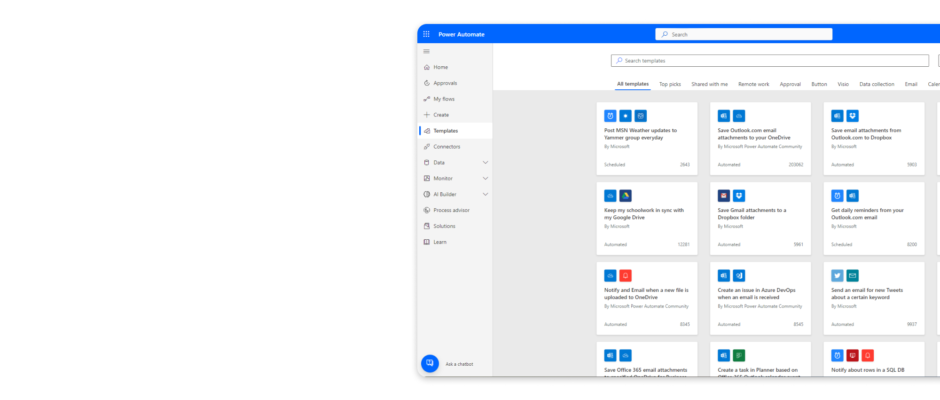
Task: Click OneDrive icon on Save Outlook.com attachments card
Action: coord(739,116)
